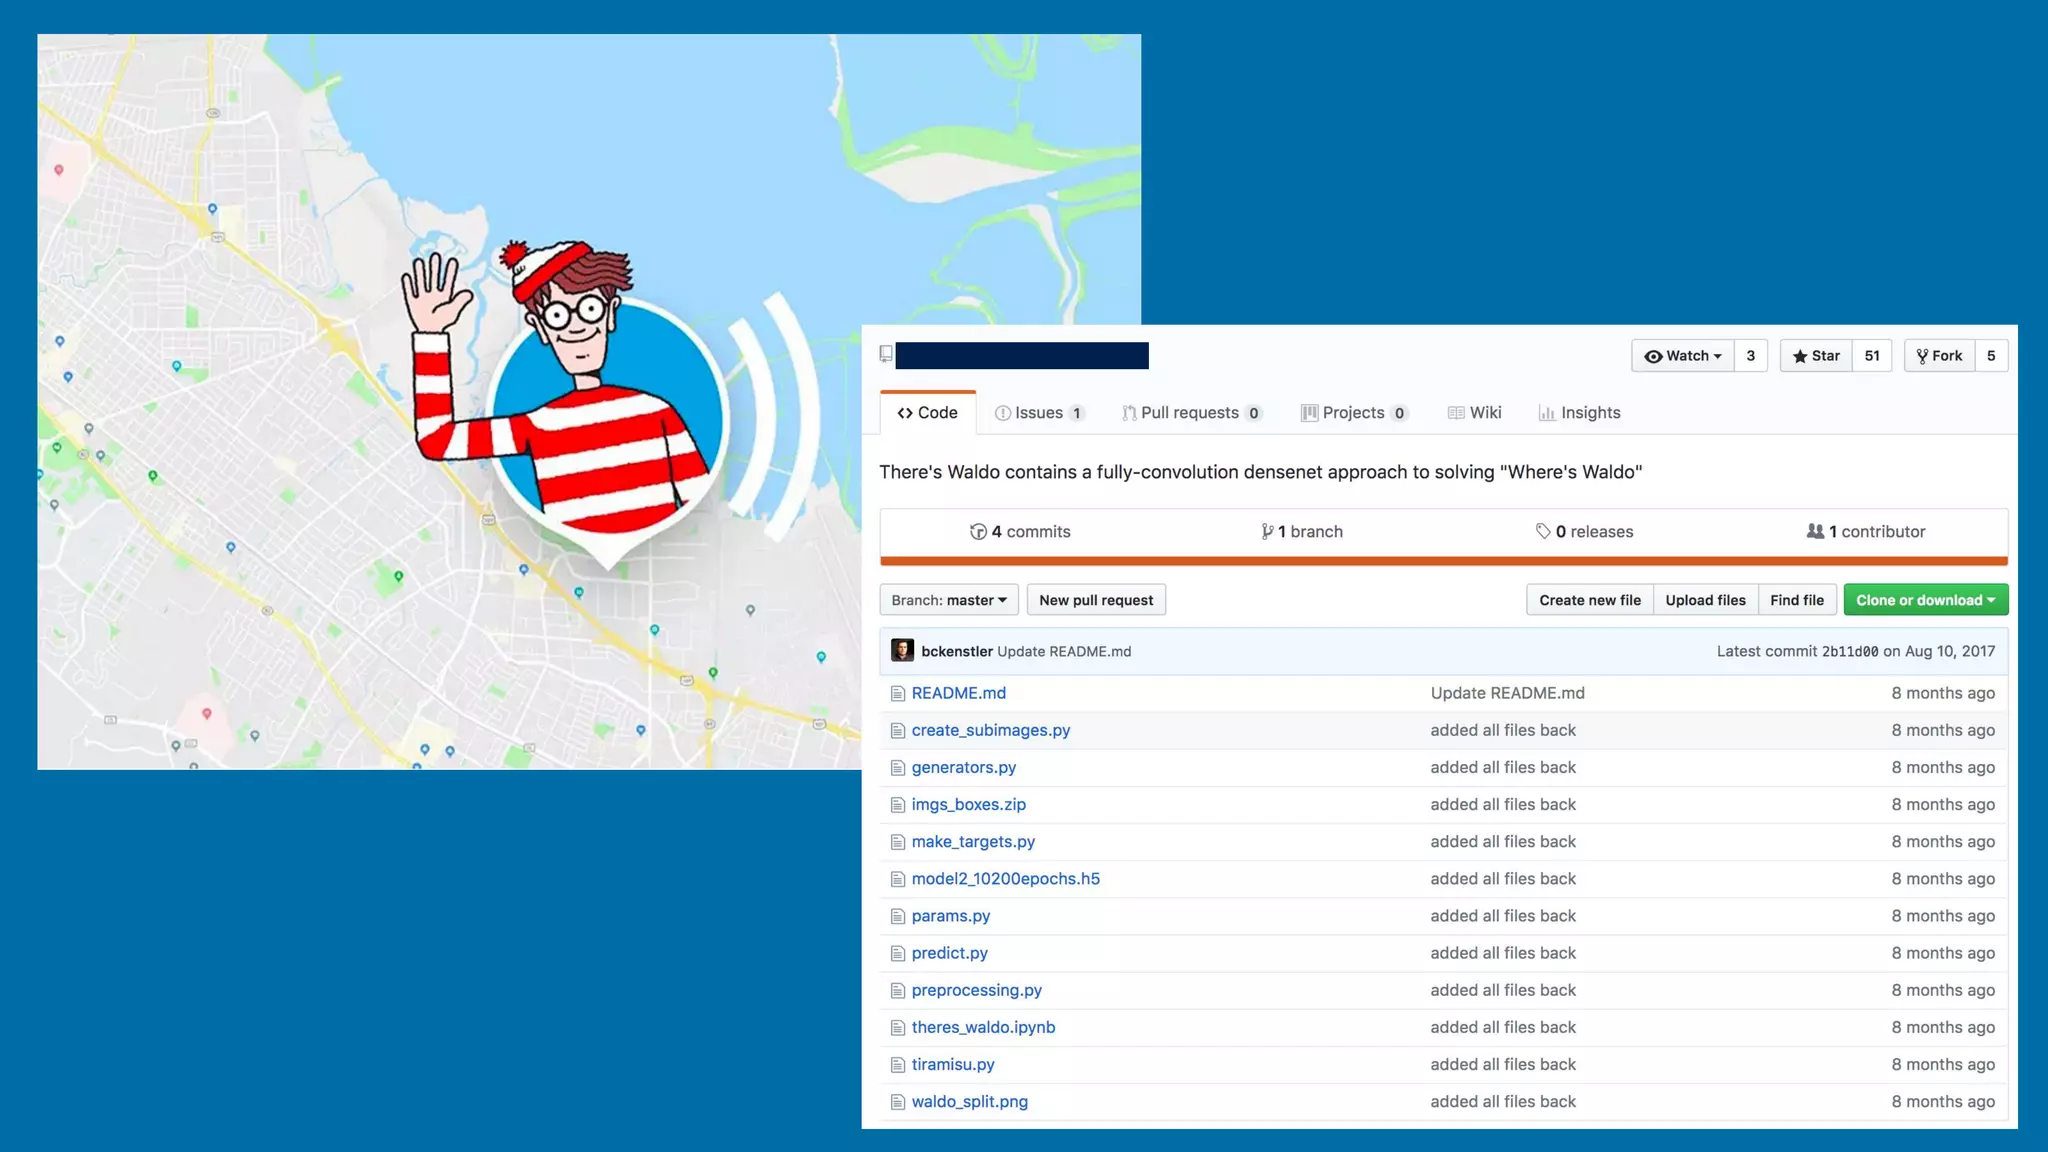Screen dimensions: 2048x1152
Task: Open the Wiki tab
Action: (x=1474, y=413)
